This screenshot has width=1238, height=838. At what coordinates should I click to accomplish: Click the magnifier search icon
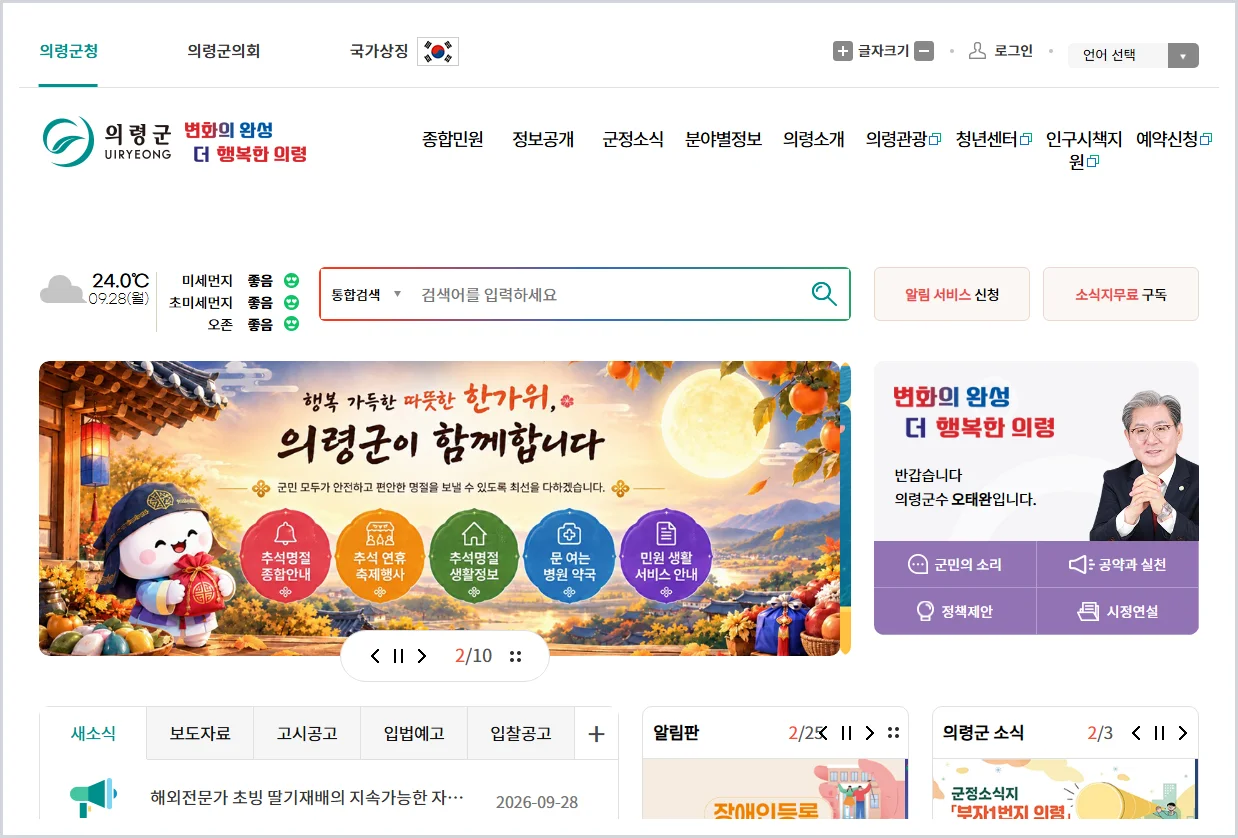[824, 294]
